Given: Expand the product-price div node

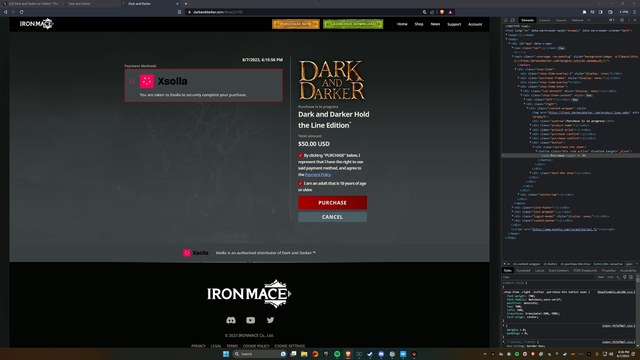Looking at the screenshot, I should (x=530, y=130).
